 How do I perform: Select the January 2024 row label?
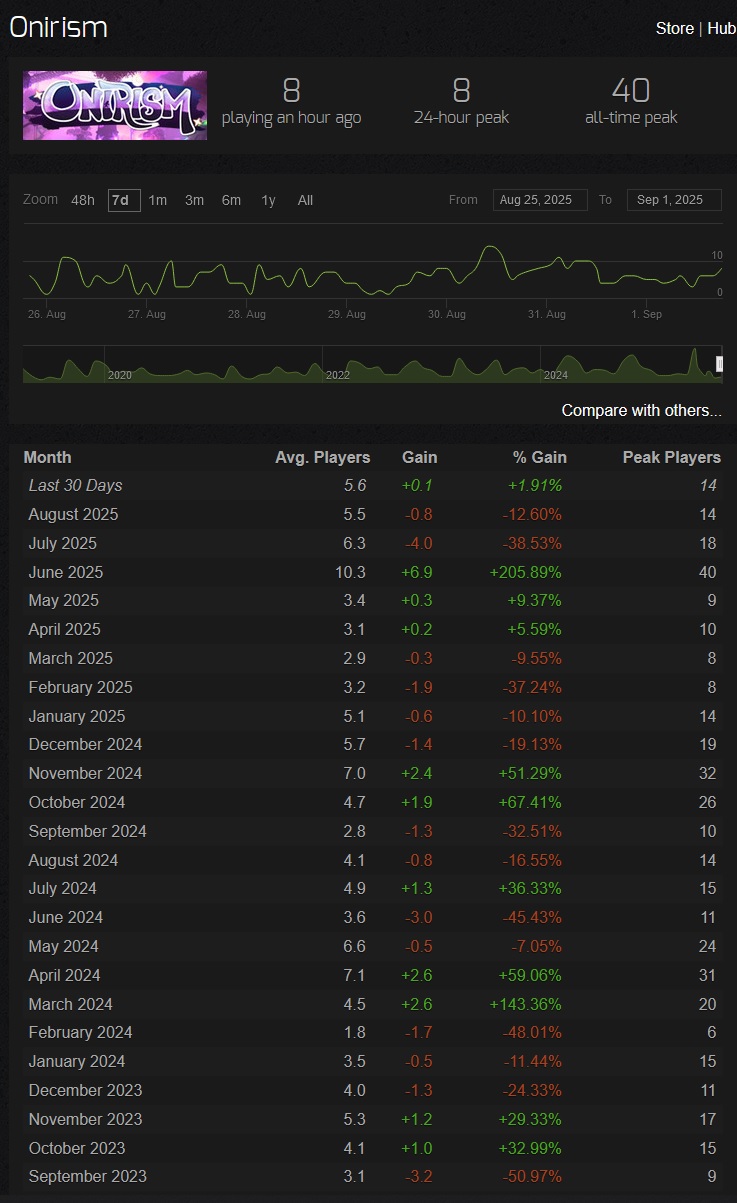click(x=77, y=1061)
